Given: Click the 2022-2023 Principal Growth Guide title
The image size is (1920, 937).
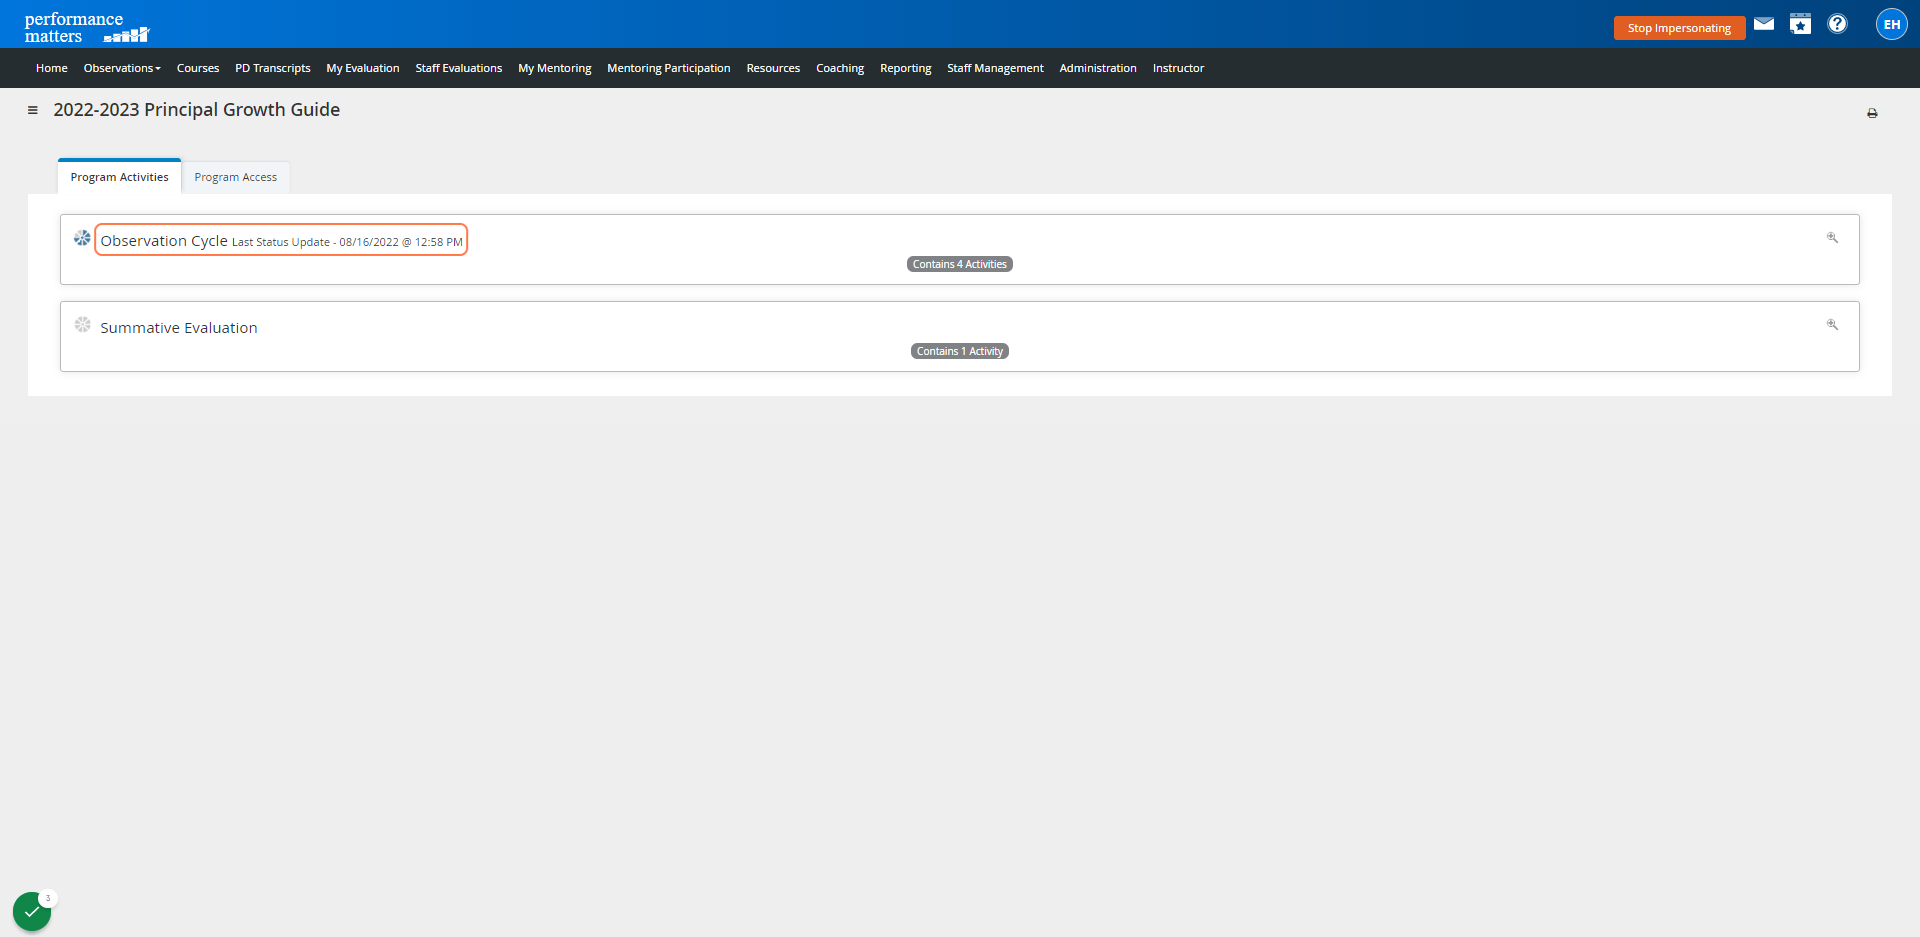Looking at the screenshot, I should 197,110.
